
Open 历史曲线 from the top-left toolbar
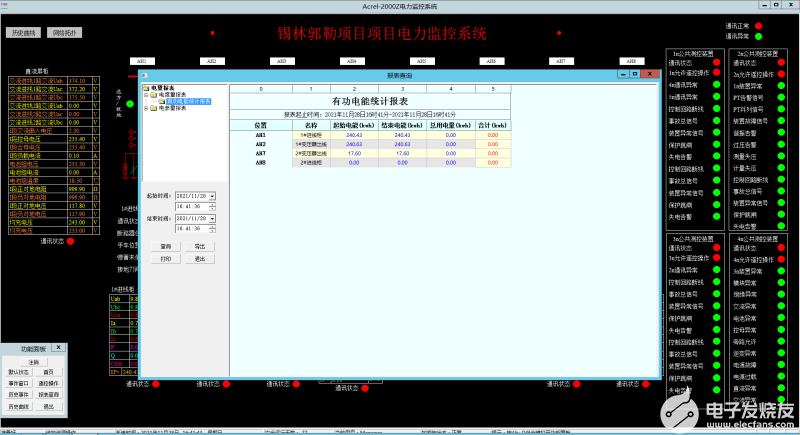coord(23,33)
